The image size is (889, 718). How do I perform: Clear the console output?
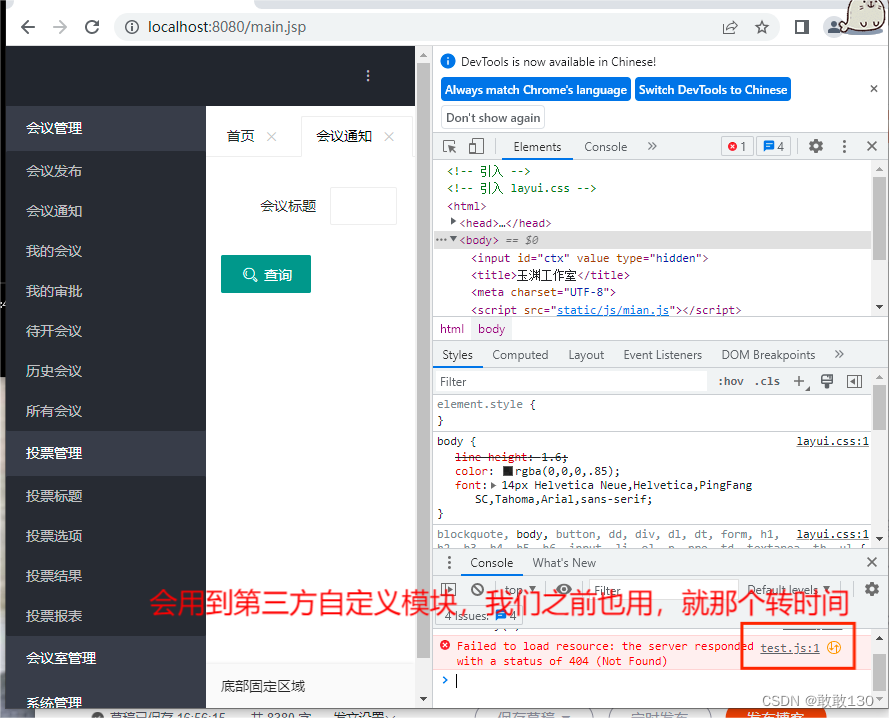tap(477, 589)
